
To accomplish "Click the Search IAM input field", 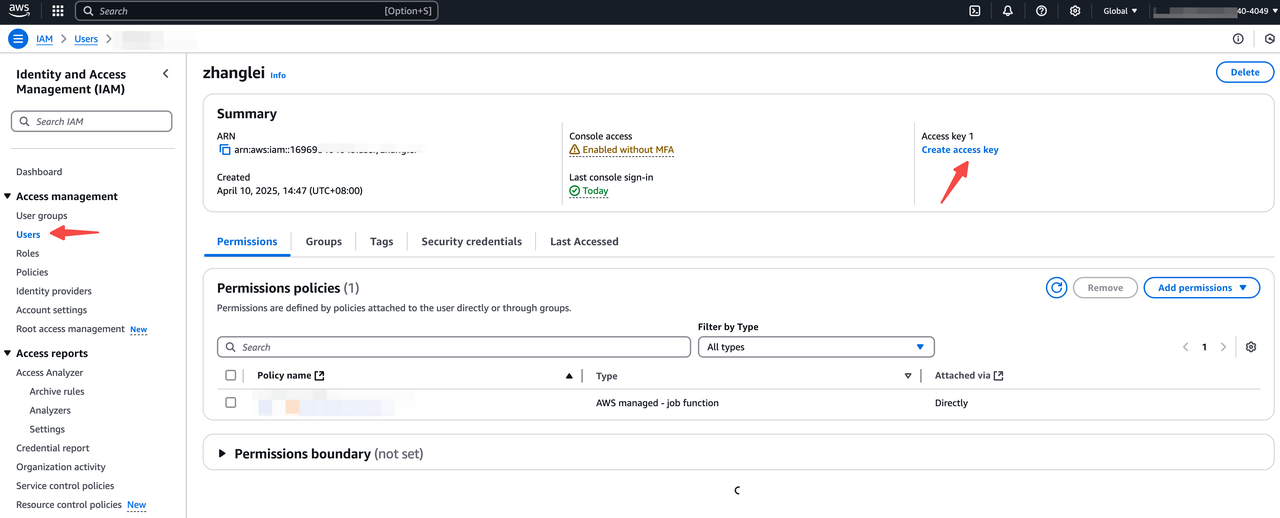I will point(92,122).
